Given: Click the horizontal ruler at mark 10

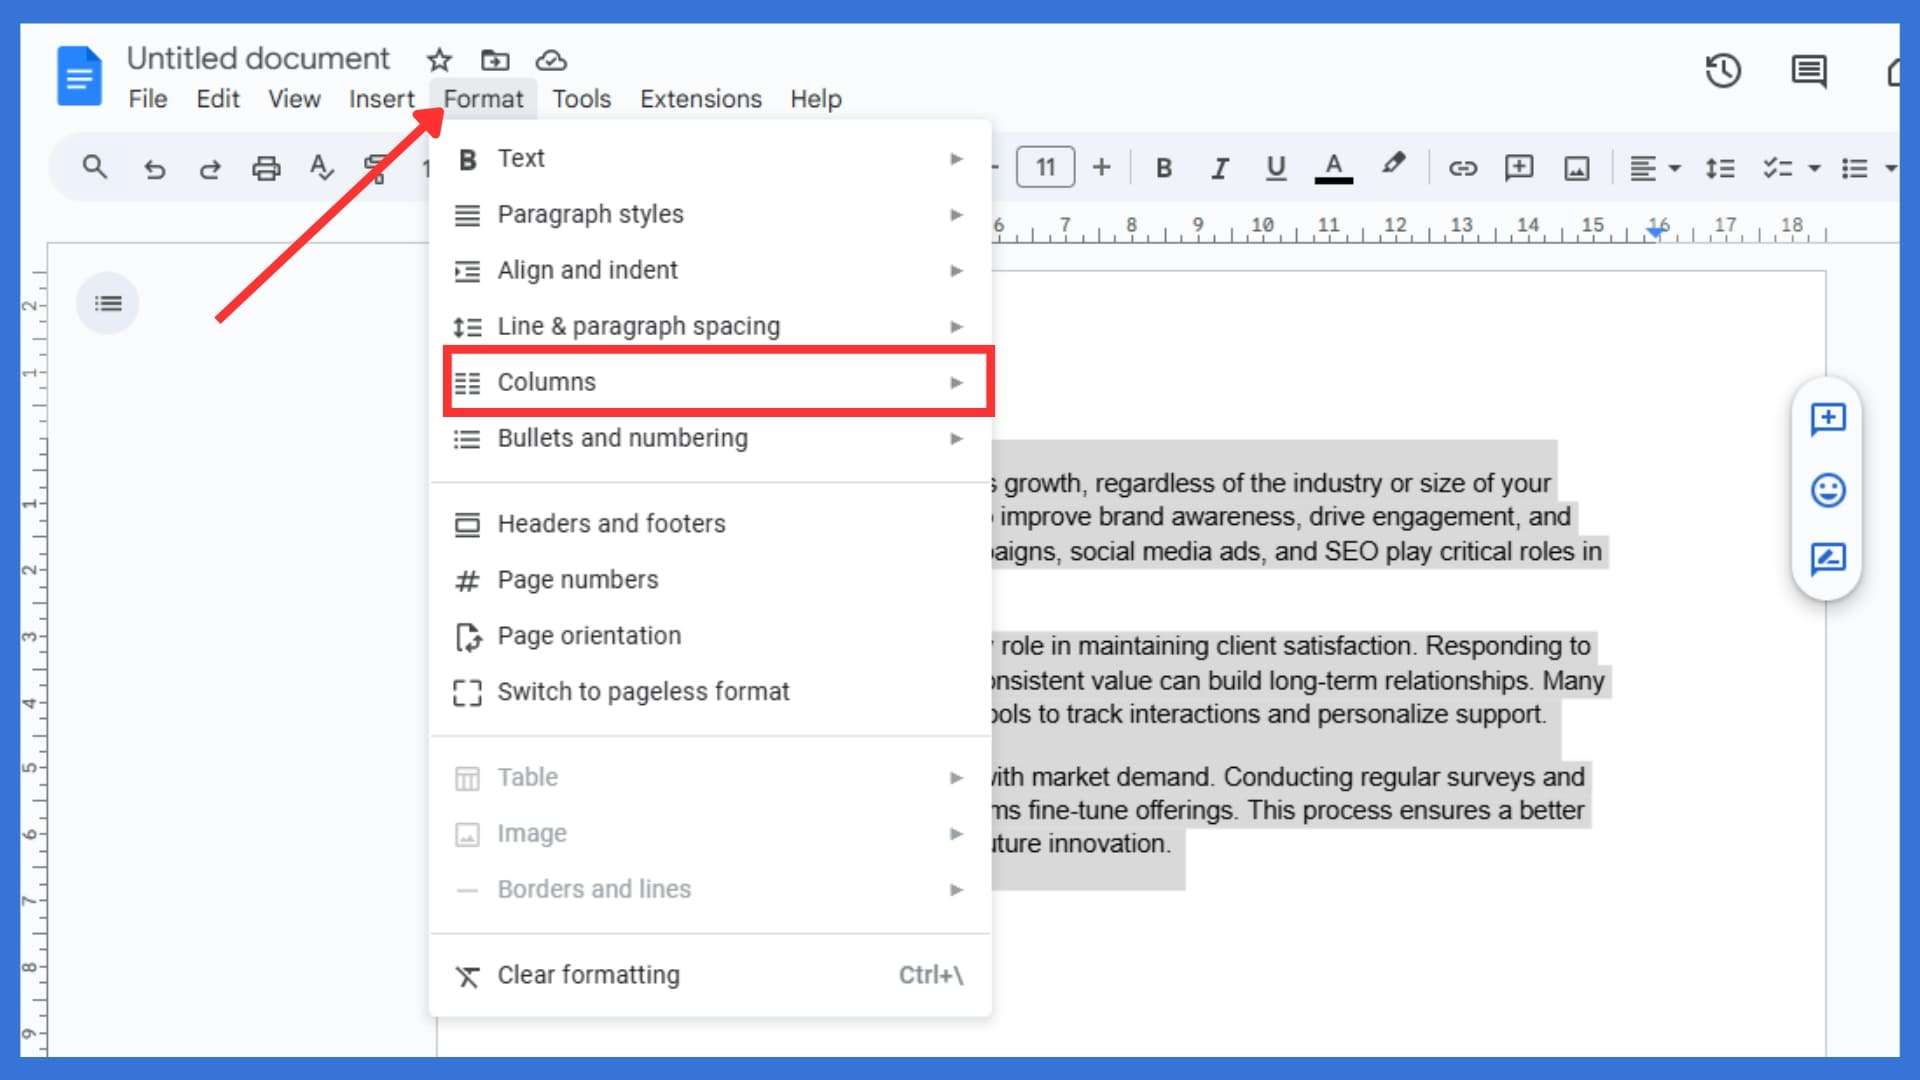Looking at the screenshot, I should tap(1262, 225).
